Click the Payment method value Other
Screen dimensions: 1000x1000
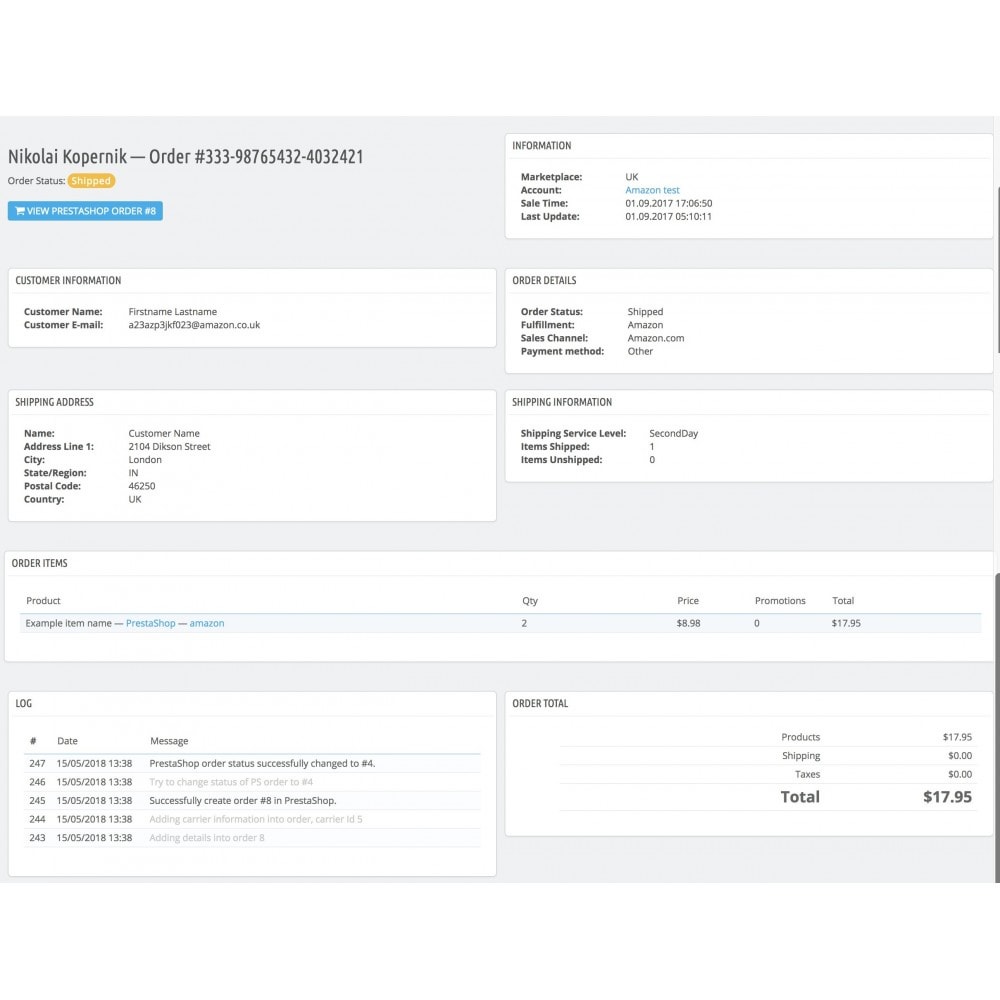[x=640, y=351]
